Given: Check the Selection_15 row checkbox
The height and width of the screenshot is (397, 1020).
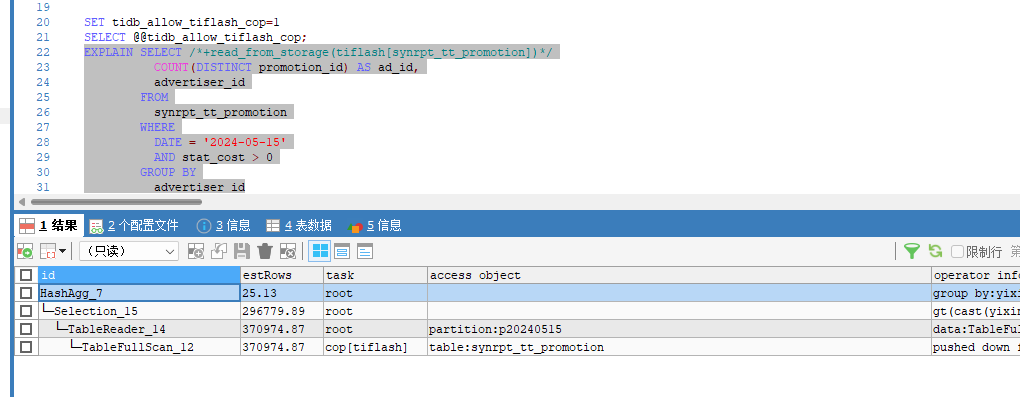Looking at the screenshot, I should (x=25, y=311).
